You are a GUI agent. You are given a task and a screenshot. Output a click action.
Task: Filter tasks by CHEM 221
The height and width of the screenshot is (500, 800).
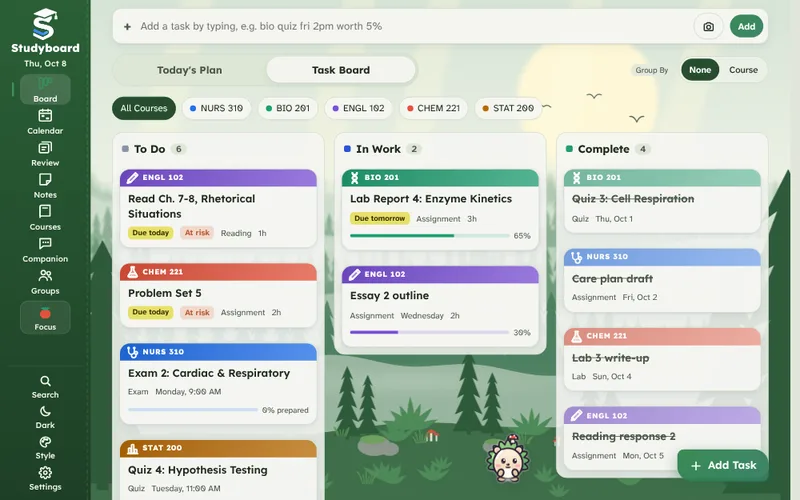tap(433, 108)
